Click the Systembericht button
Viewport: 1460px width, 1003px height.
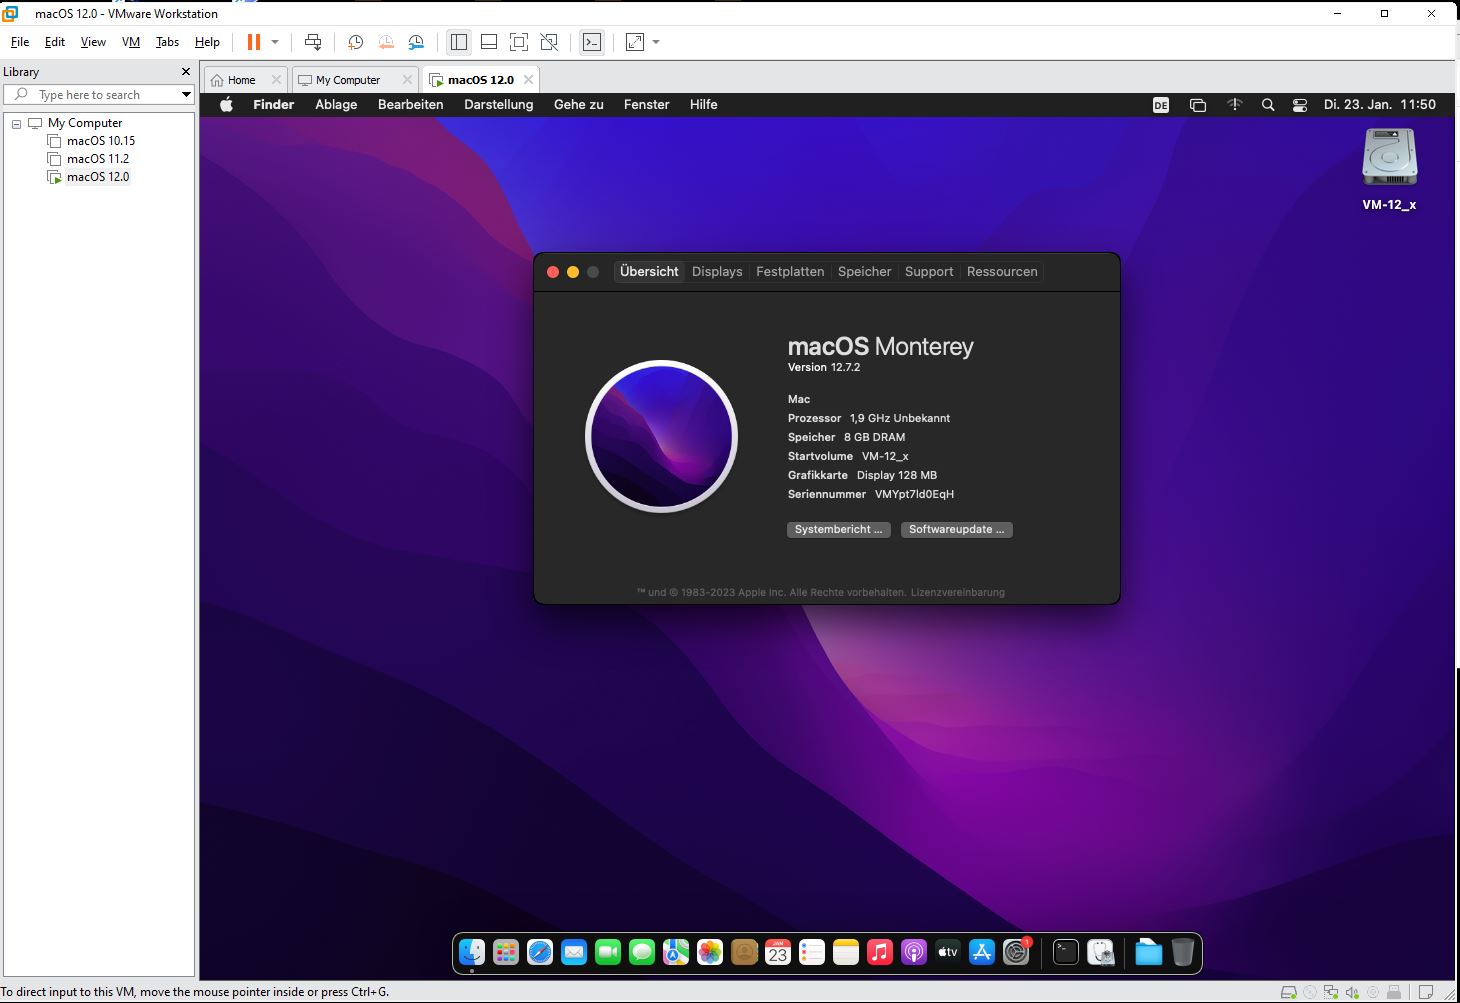[838, 530]
